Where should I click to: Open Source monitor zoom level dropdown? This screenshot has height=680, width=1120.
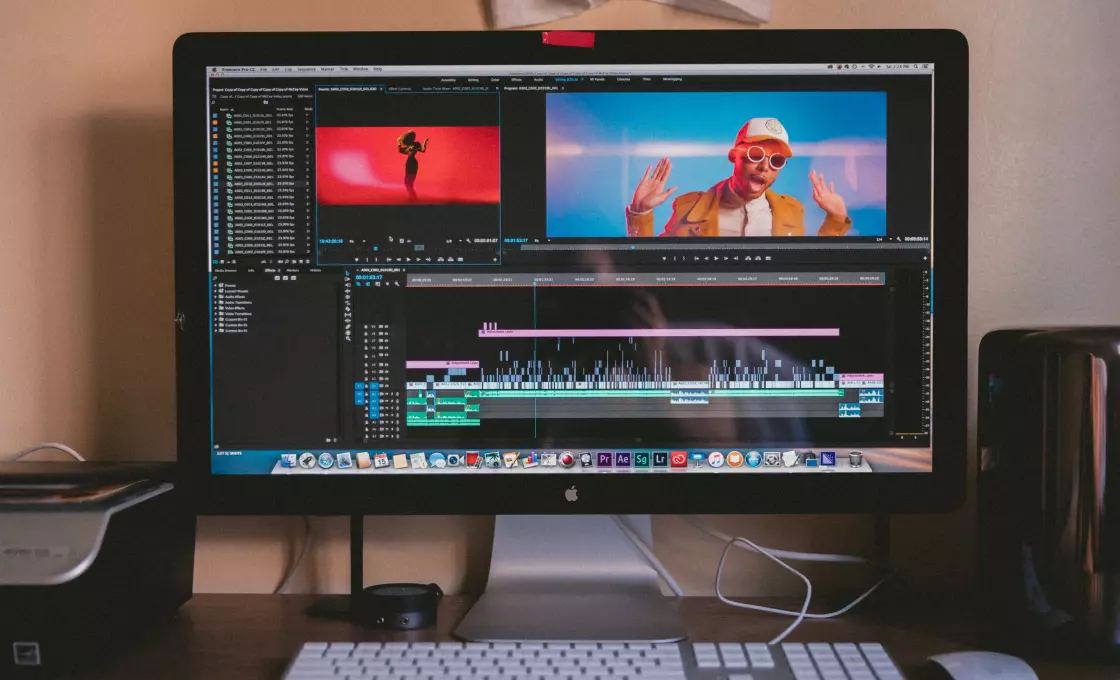pos(357,241)
